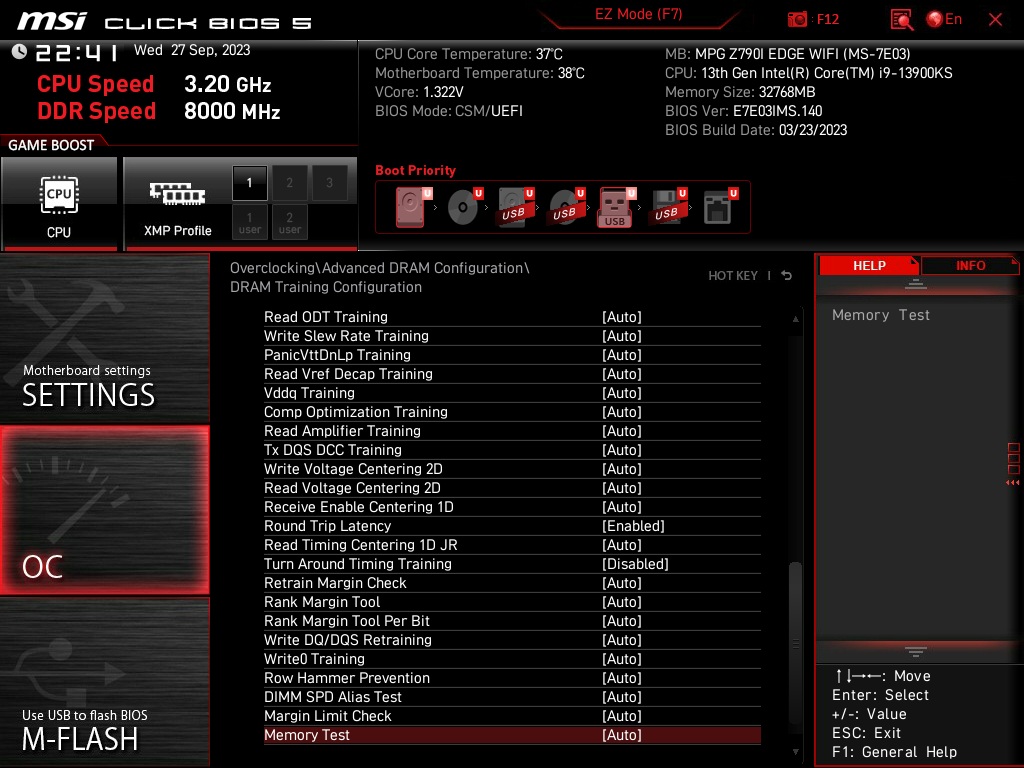Select Read Amplifier Training row

(x=512, y=431)
